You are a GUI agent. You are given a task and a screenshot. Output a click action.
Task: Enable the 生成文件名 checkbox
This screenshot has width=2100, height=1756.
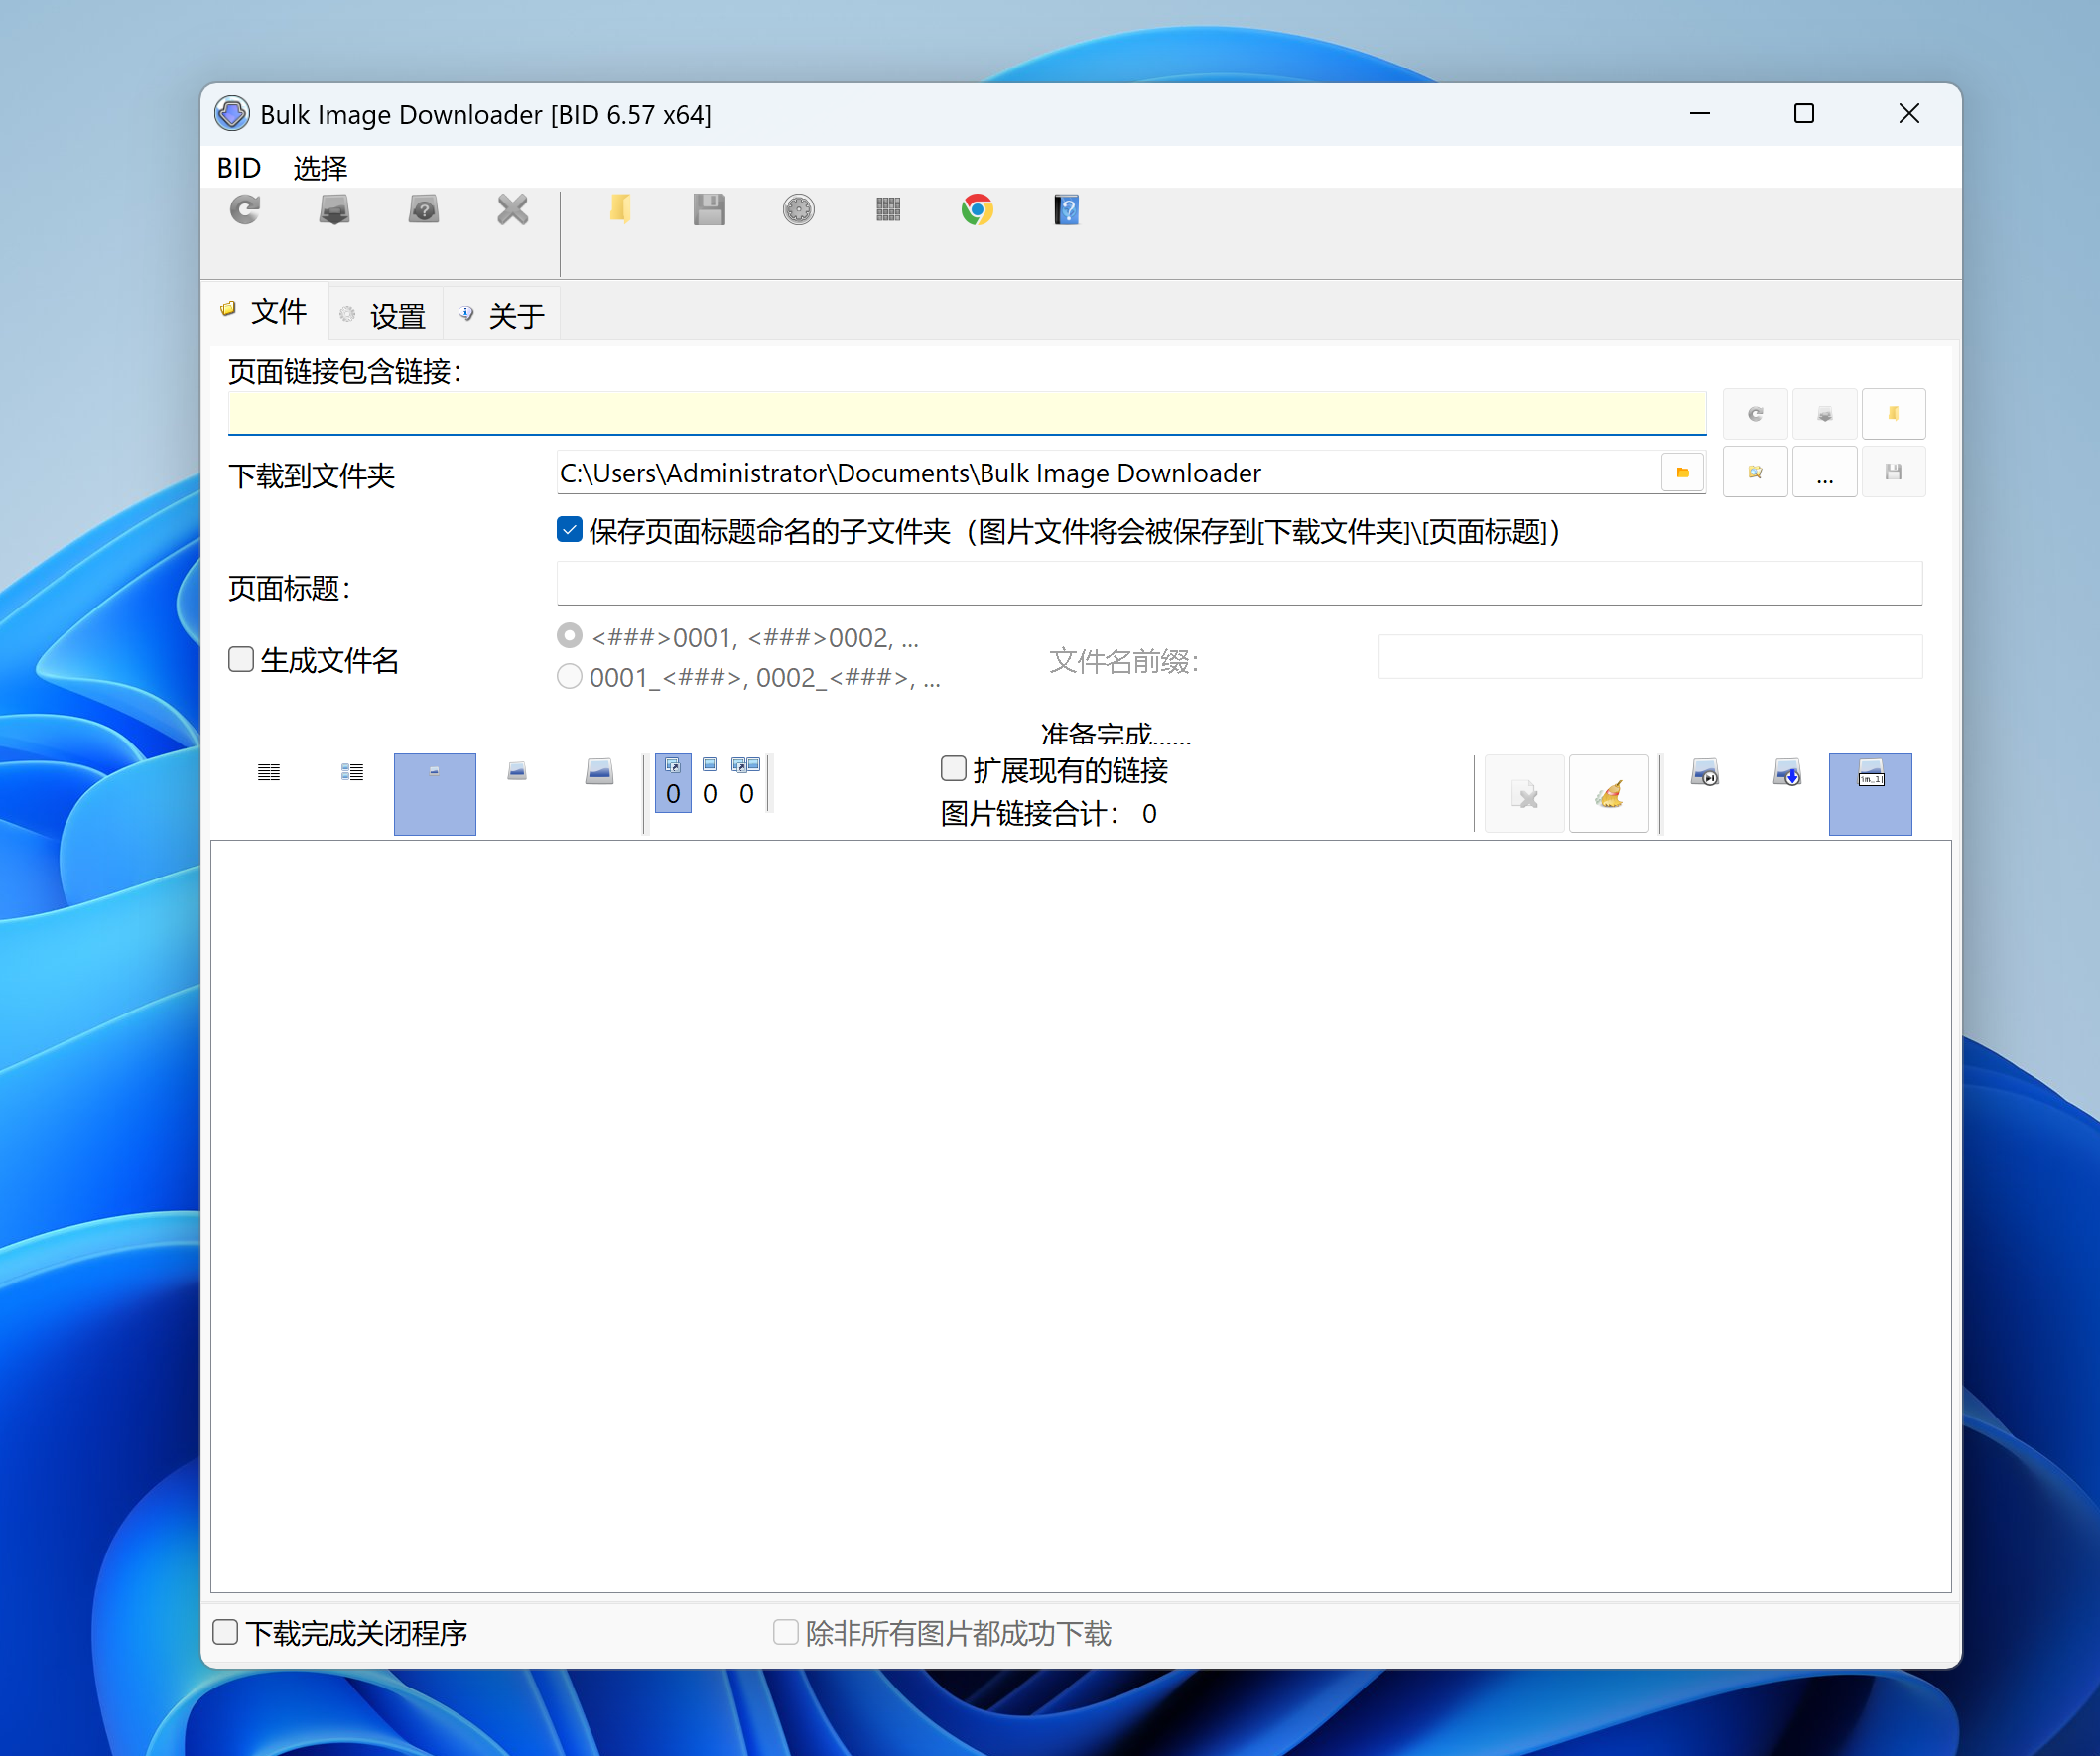coord(241,659)
